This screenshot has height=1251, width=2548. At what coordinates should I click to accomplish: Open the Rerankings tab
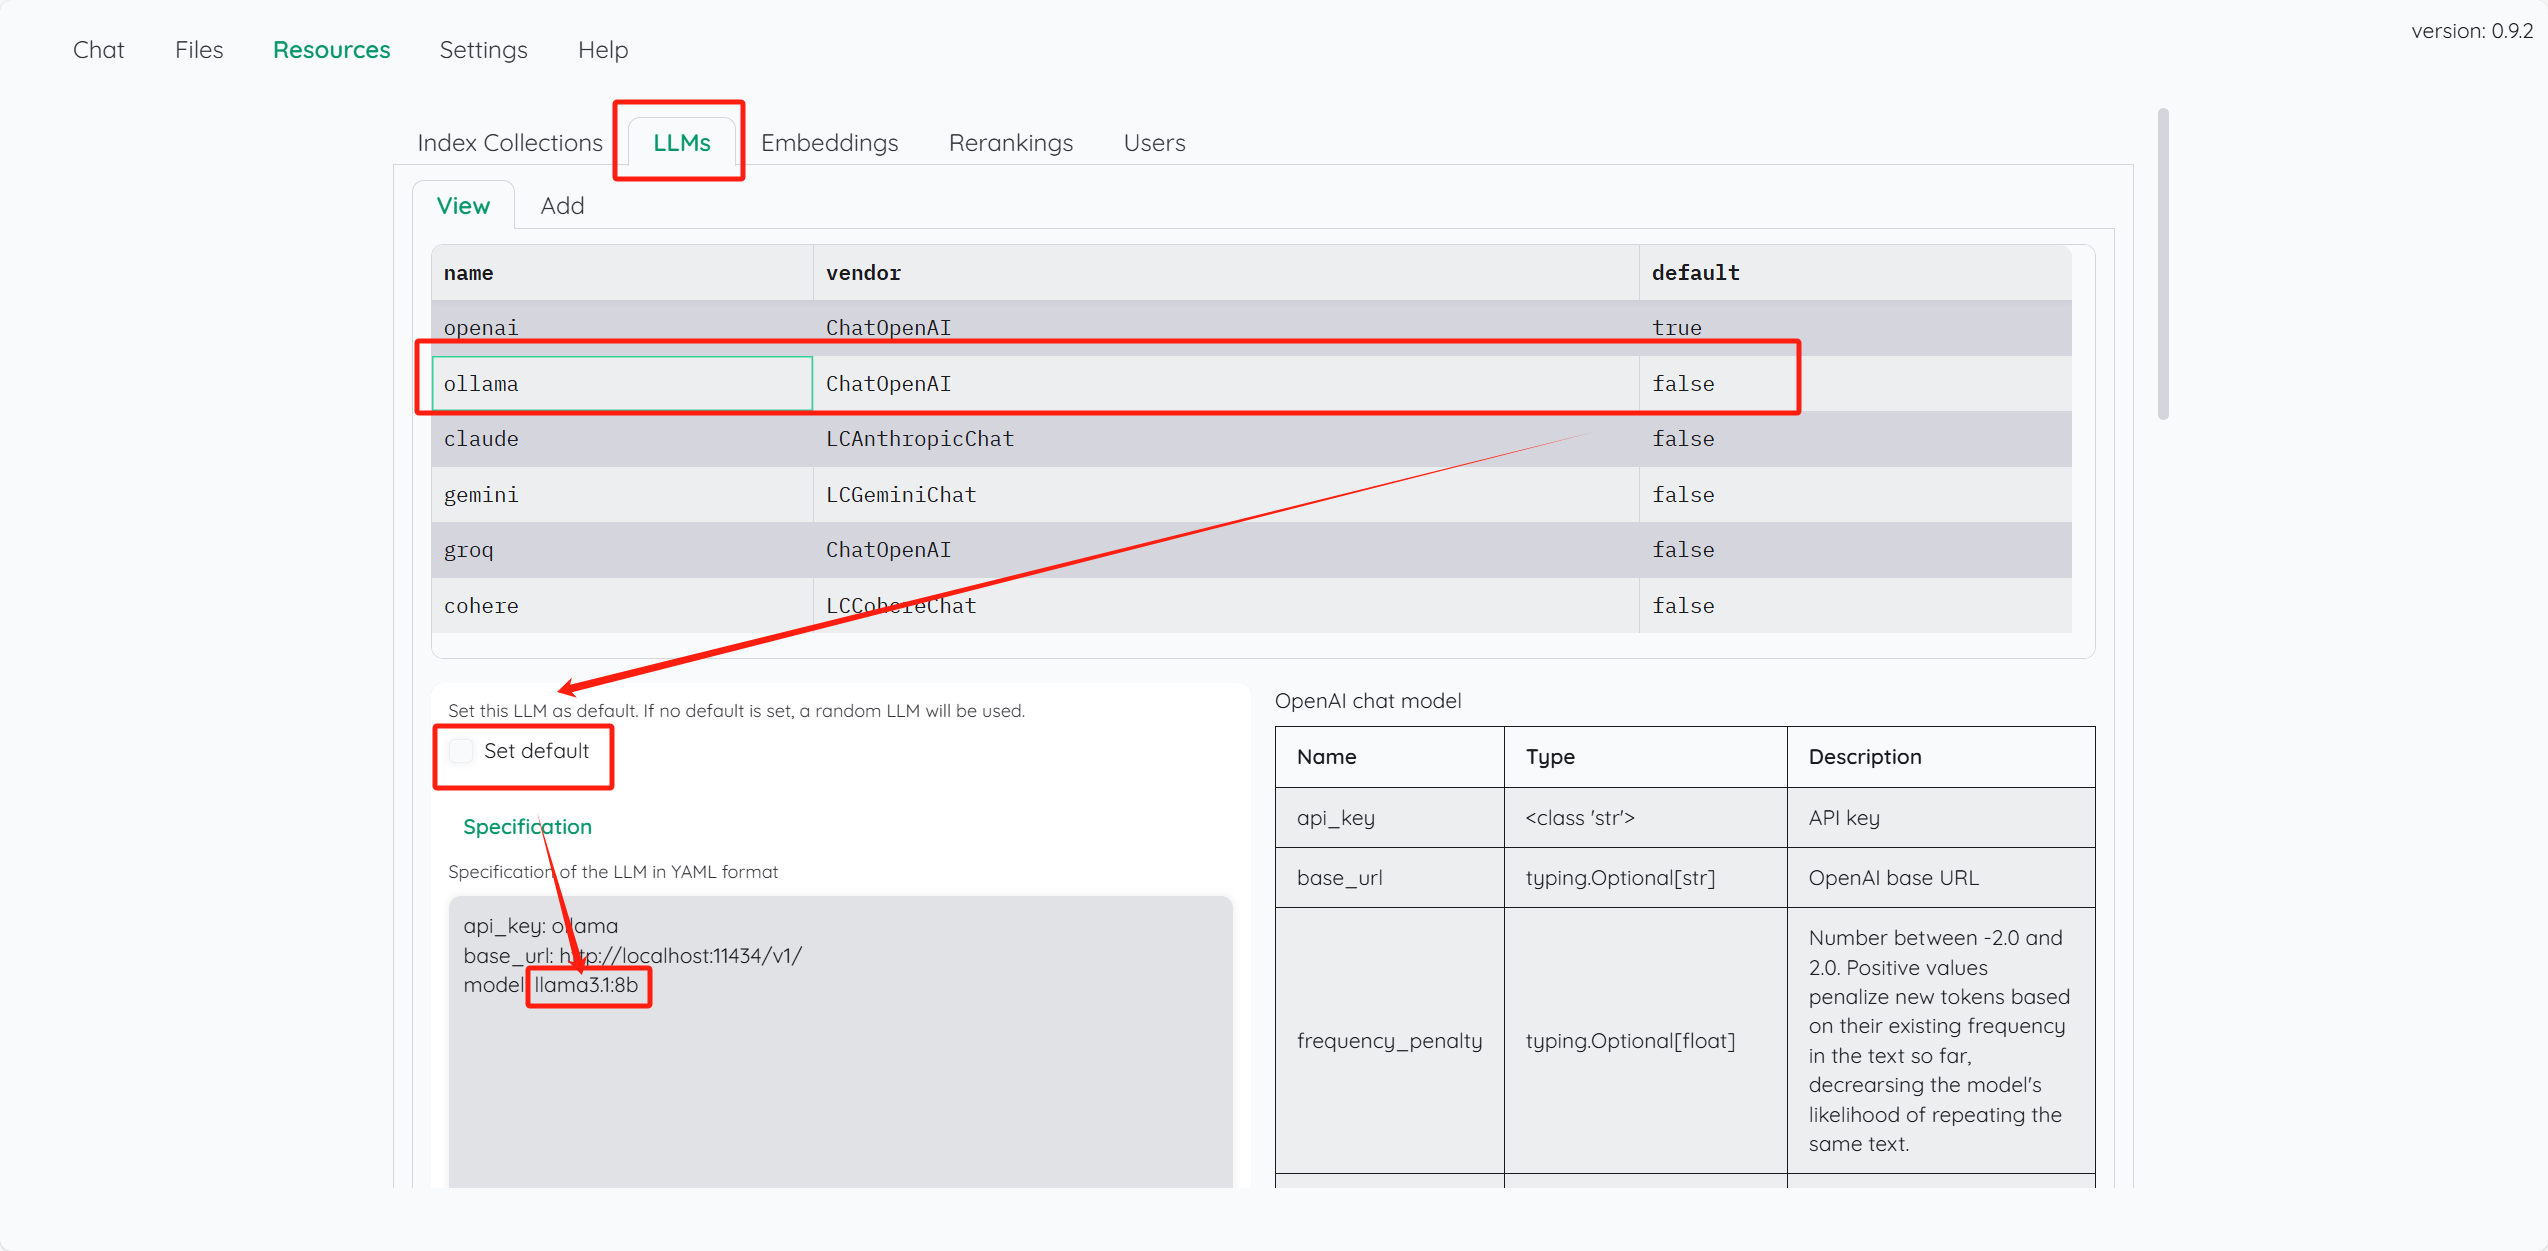pos(1010,143)
